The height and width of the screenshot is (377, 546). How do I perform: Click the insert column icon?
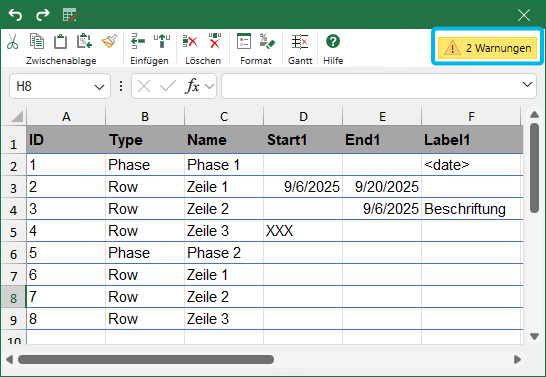tap(162, 41)
